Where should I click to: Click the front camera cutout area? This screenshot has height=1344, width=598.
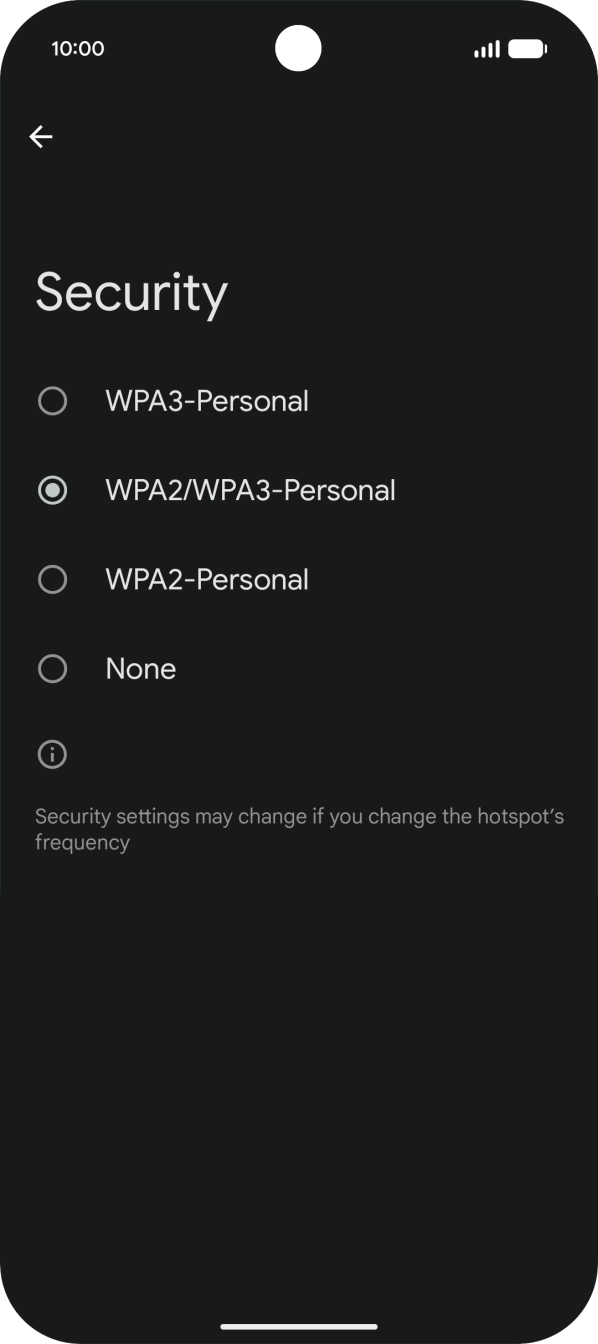point(299,50)
